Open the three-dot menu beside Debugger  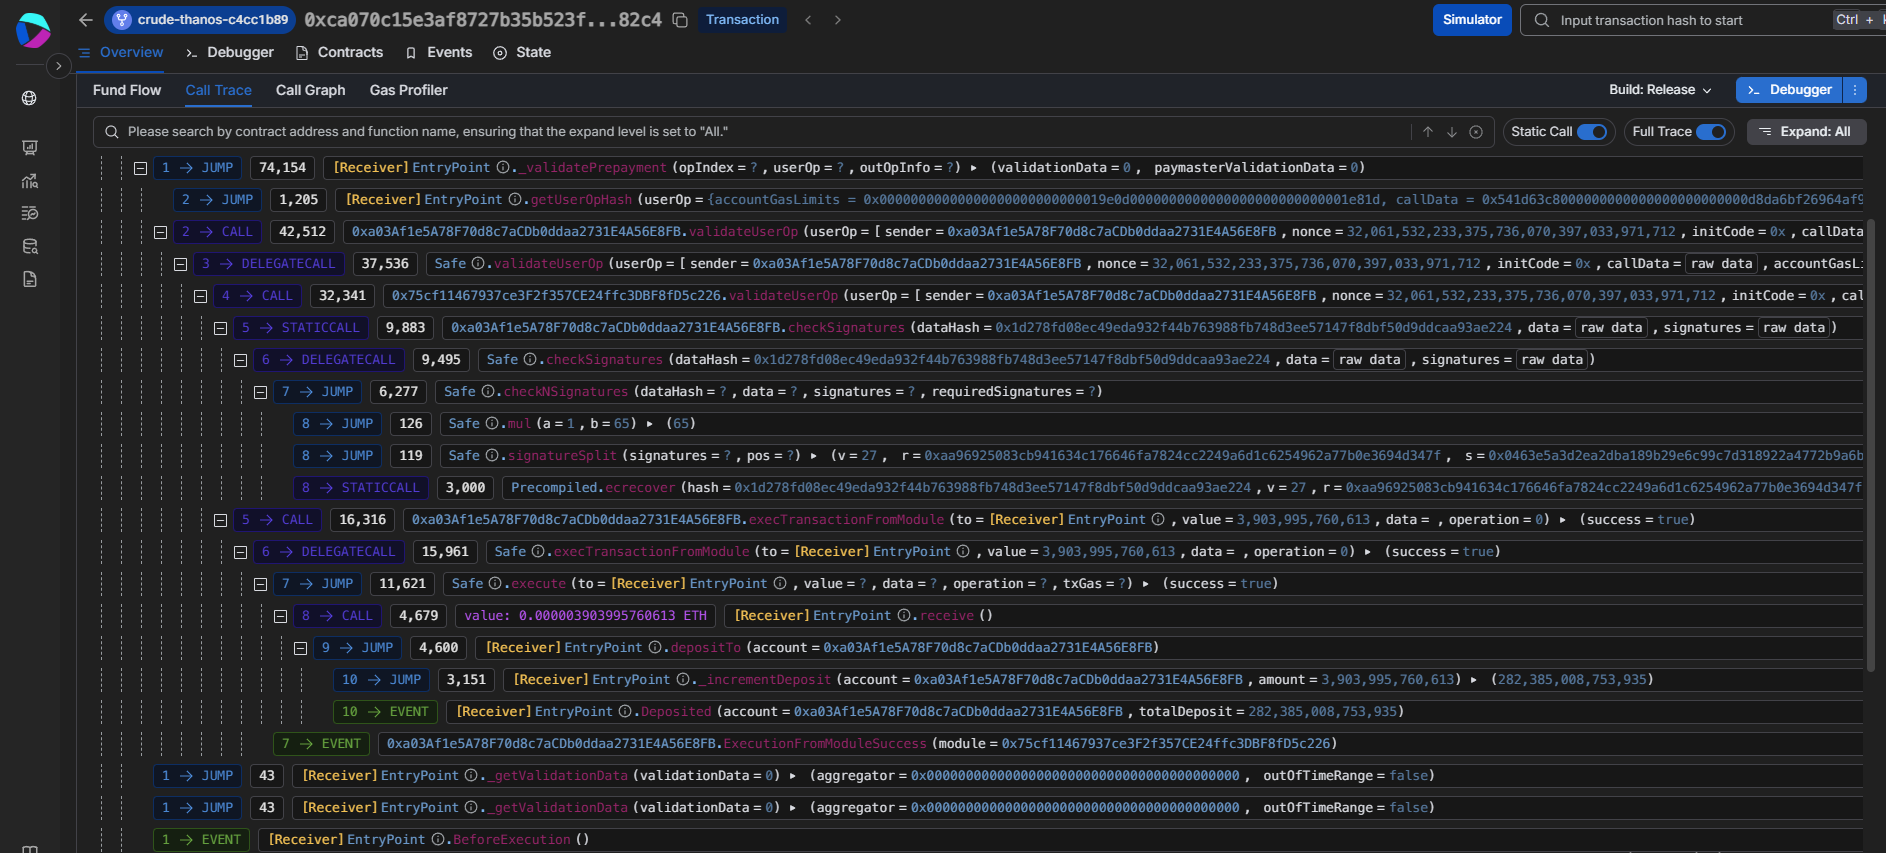[x=1854, y=90]
